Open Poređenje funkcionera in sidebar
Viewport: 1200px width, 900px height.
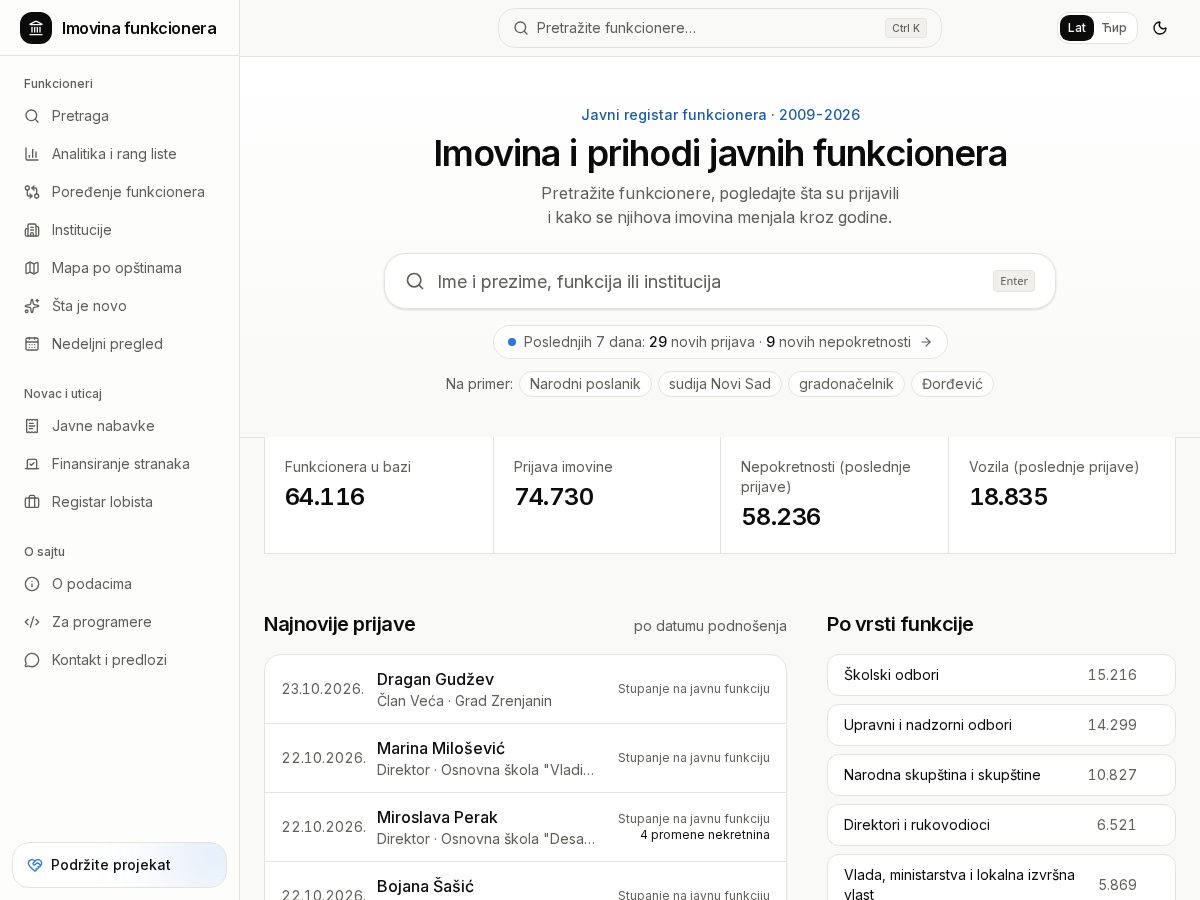pos(120,192)
